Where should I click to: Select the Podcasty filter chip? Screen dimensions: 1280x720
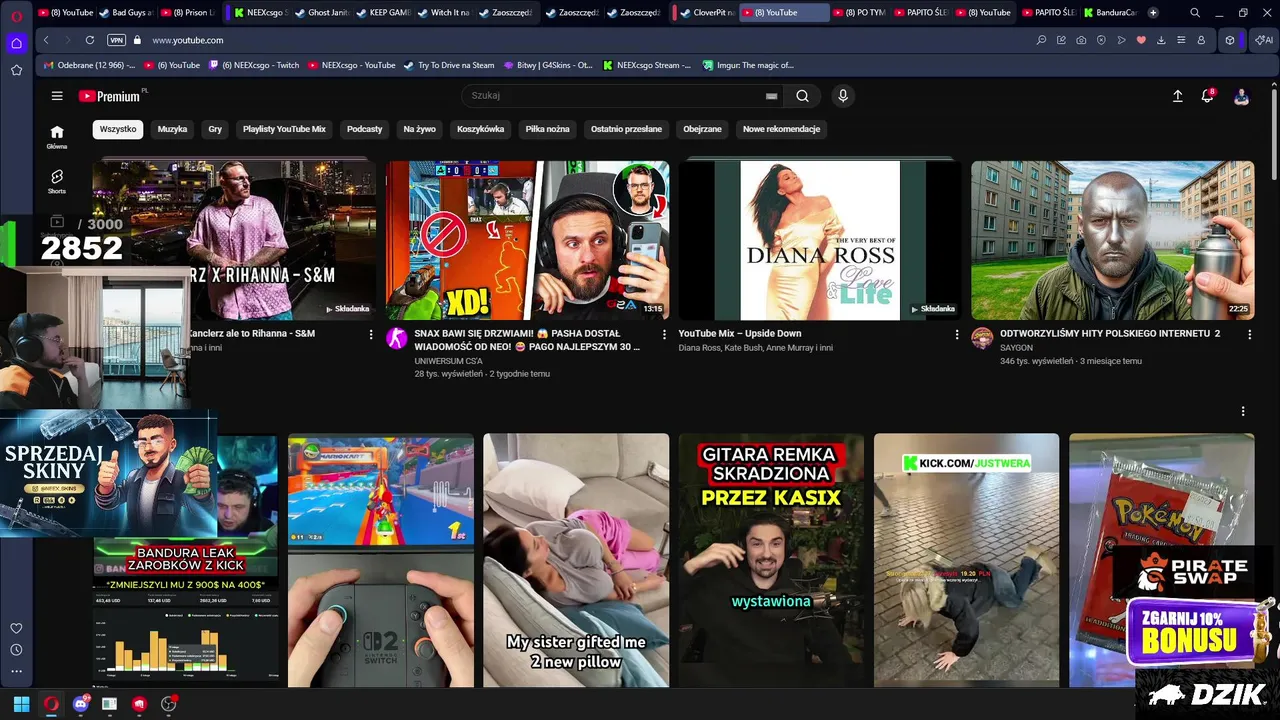[365, 129]
